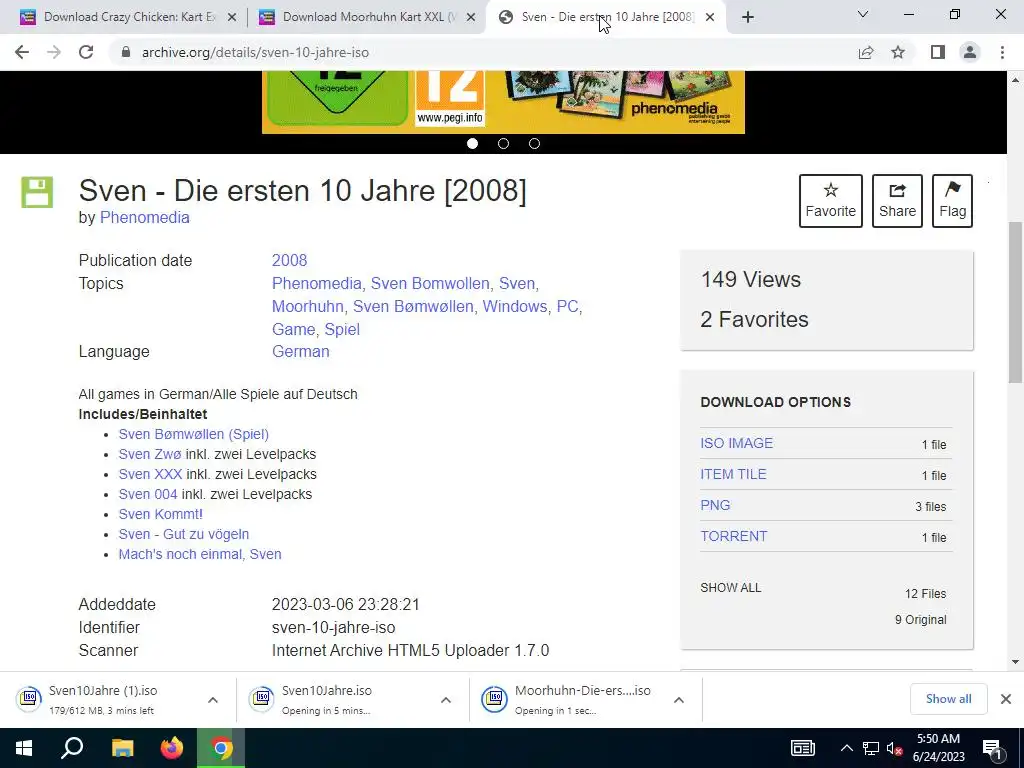Close the Sven 10 Jahre tab

tap(711, 17)
